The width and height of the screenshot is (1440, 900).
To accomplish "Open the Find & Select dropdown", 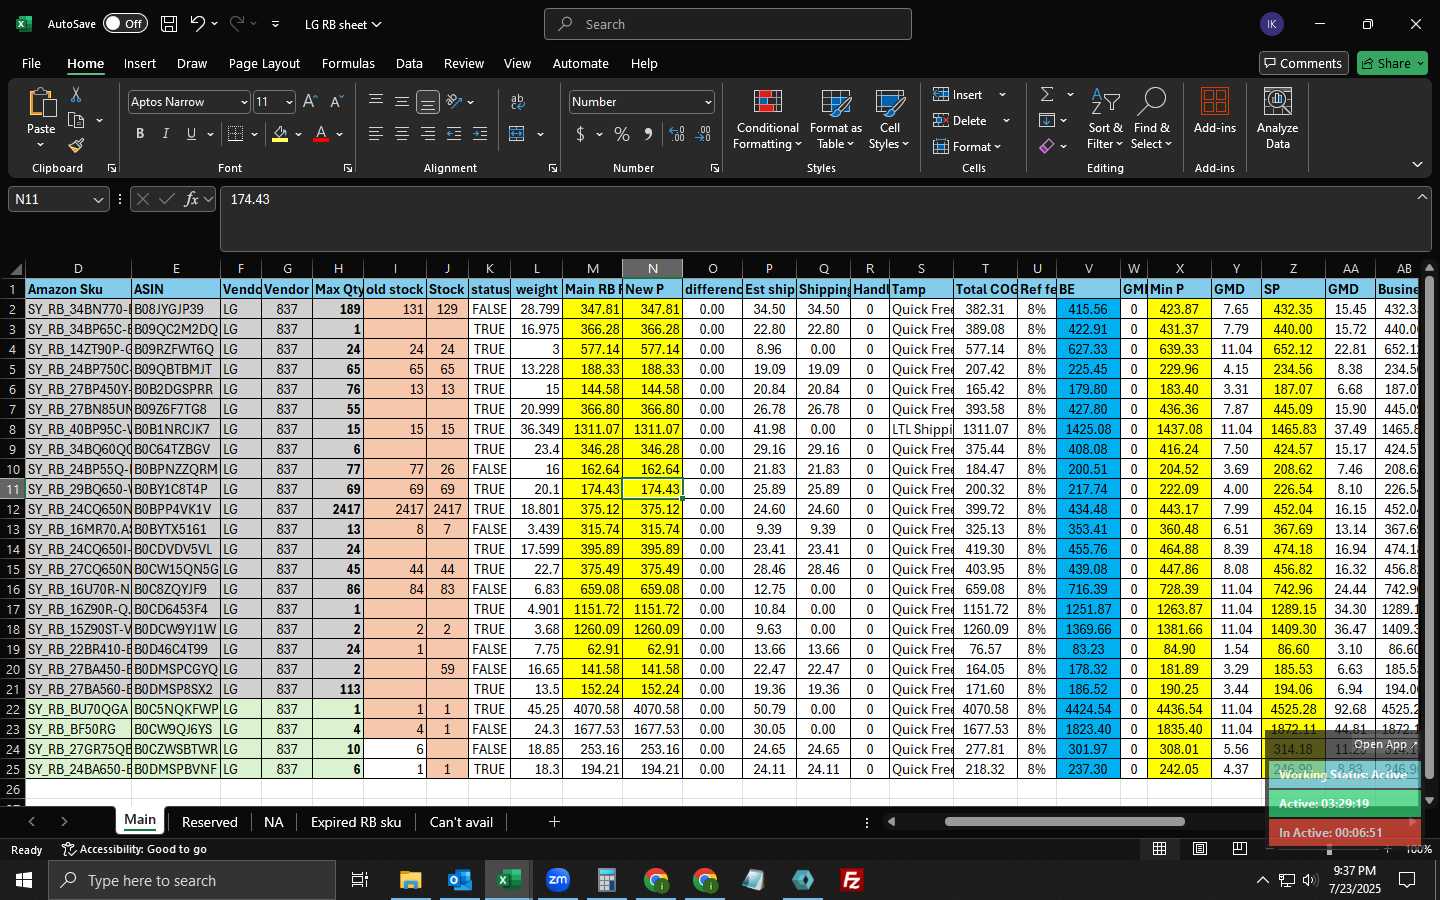I will click(1152, 120).
